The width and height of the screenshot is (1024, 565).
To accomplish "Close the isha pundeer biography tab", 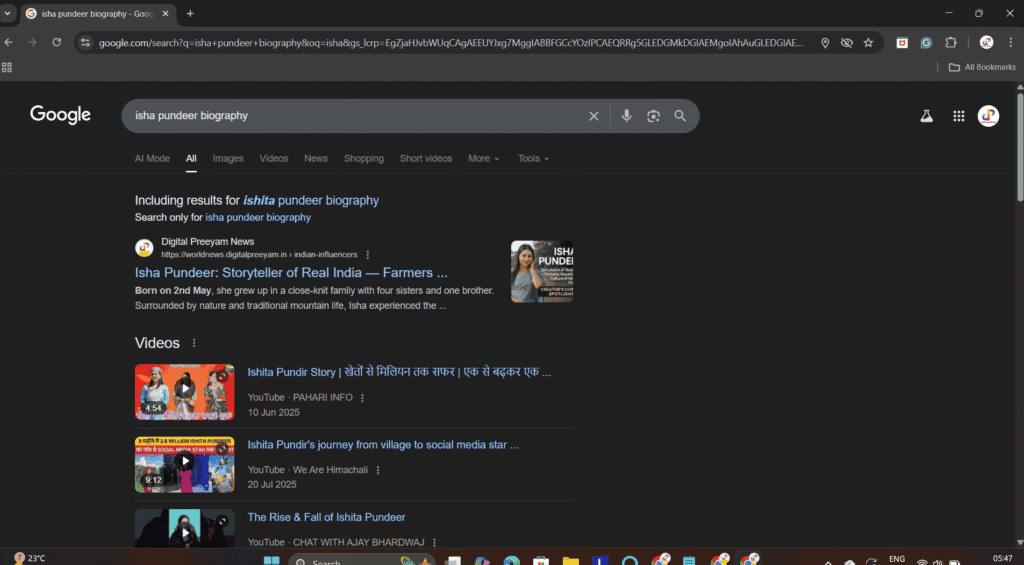I will coord(165,14).
